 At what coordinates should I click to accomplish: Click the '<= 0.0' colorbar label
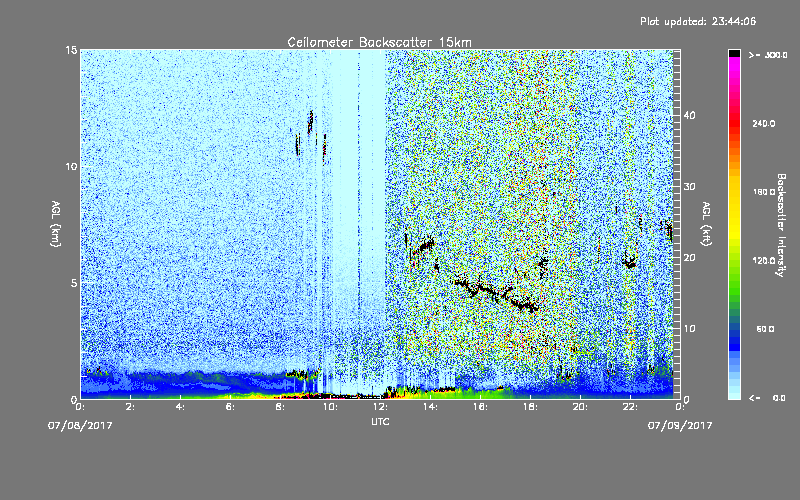pyautogui.click(x=768, y=398)
